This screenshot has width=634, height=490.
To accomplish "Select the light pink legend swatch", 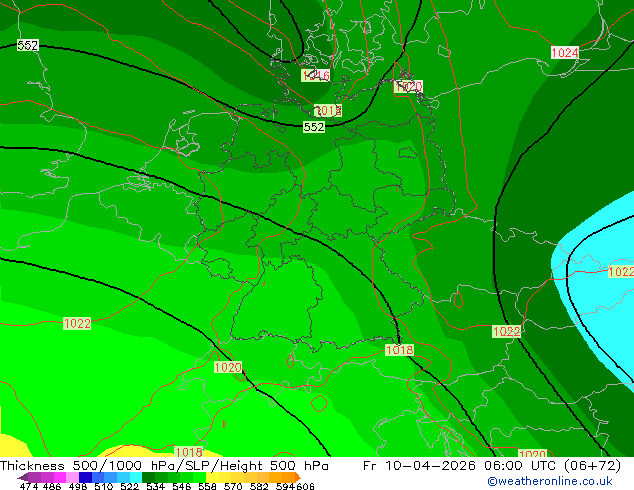I will click(x=72, y=477).
